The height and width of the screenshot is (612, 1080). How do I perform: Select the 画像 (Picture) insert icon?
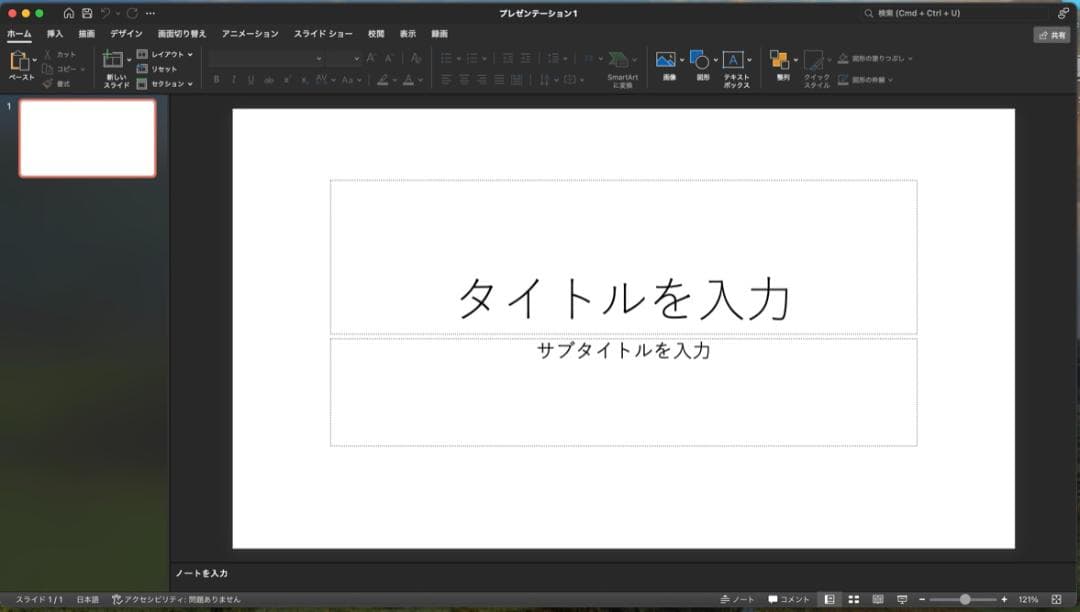click(x=666, y=60)
